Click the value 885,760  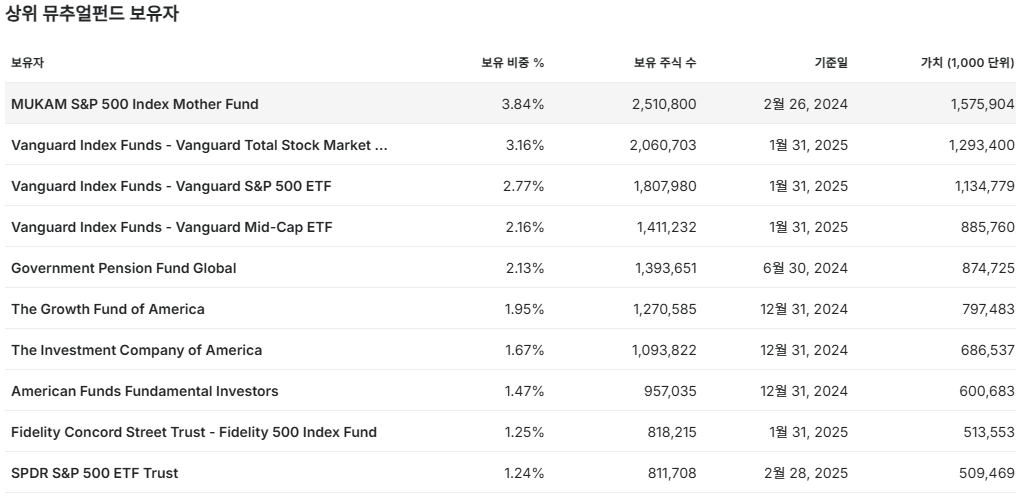[x=988, y=227]
